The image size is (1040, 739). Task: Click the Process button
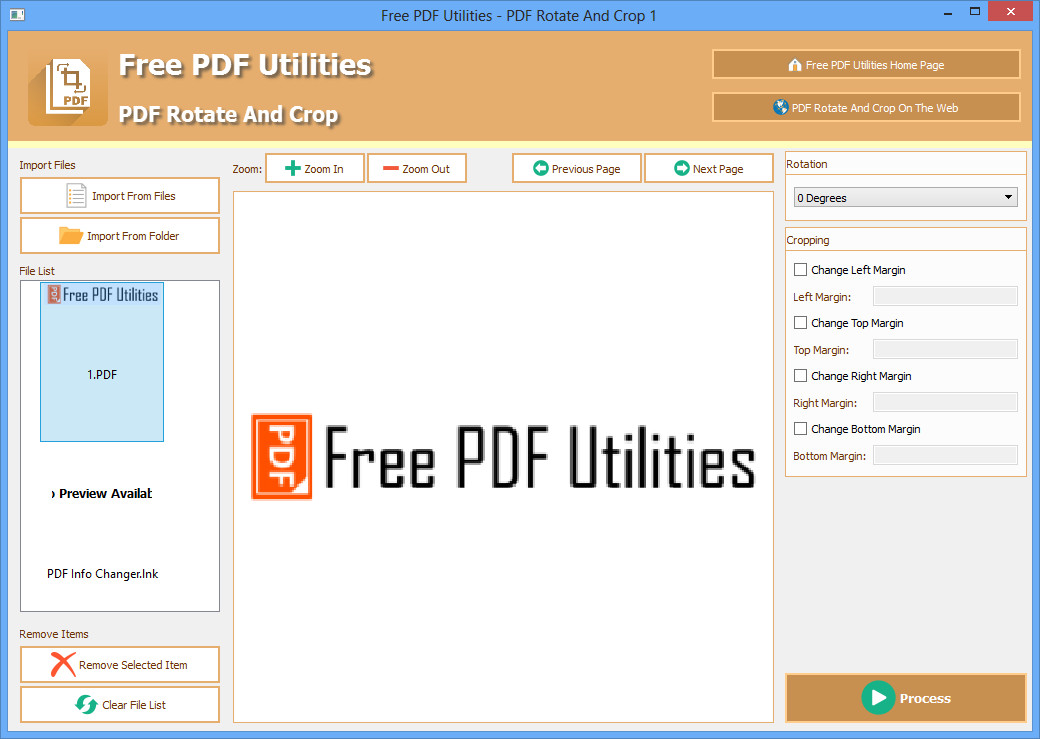click(x=905, y=698)
